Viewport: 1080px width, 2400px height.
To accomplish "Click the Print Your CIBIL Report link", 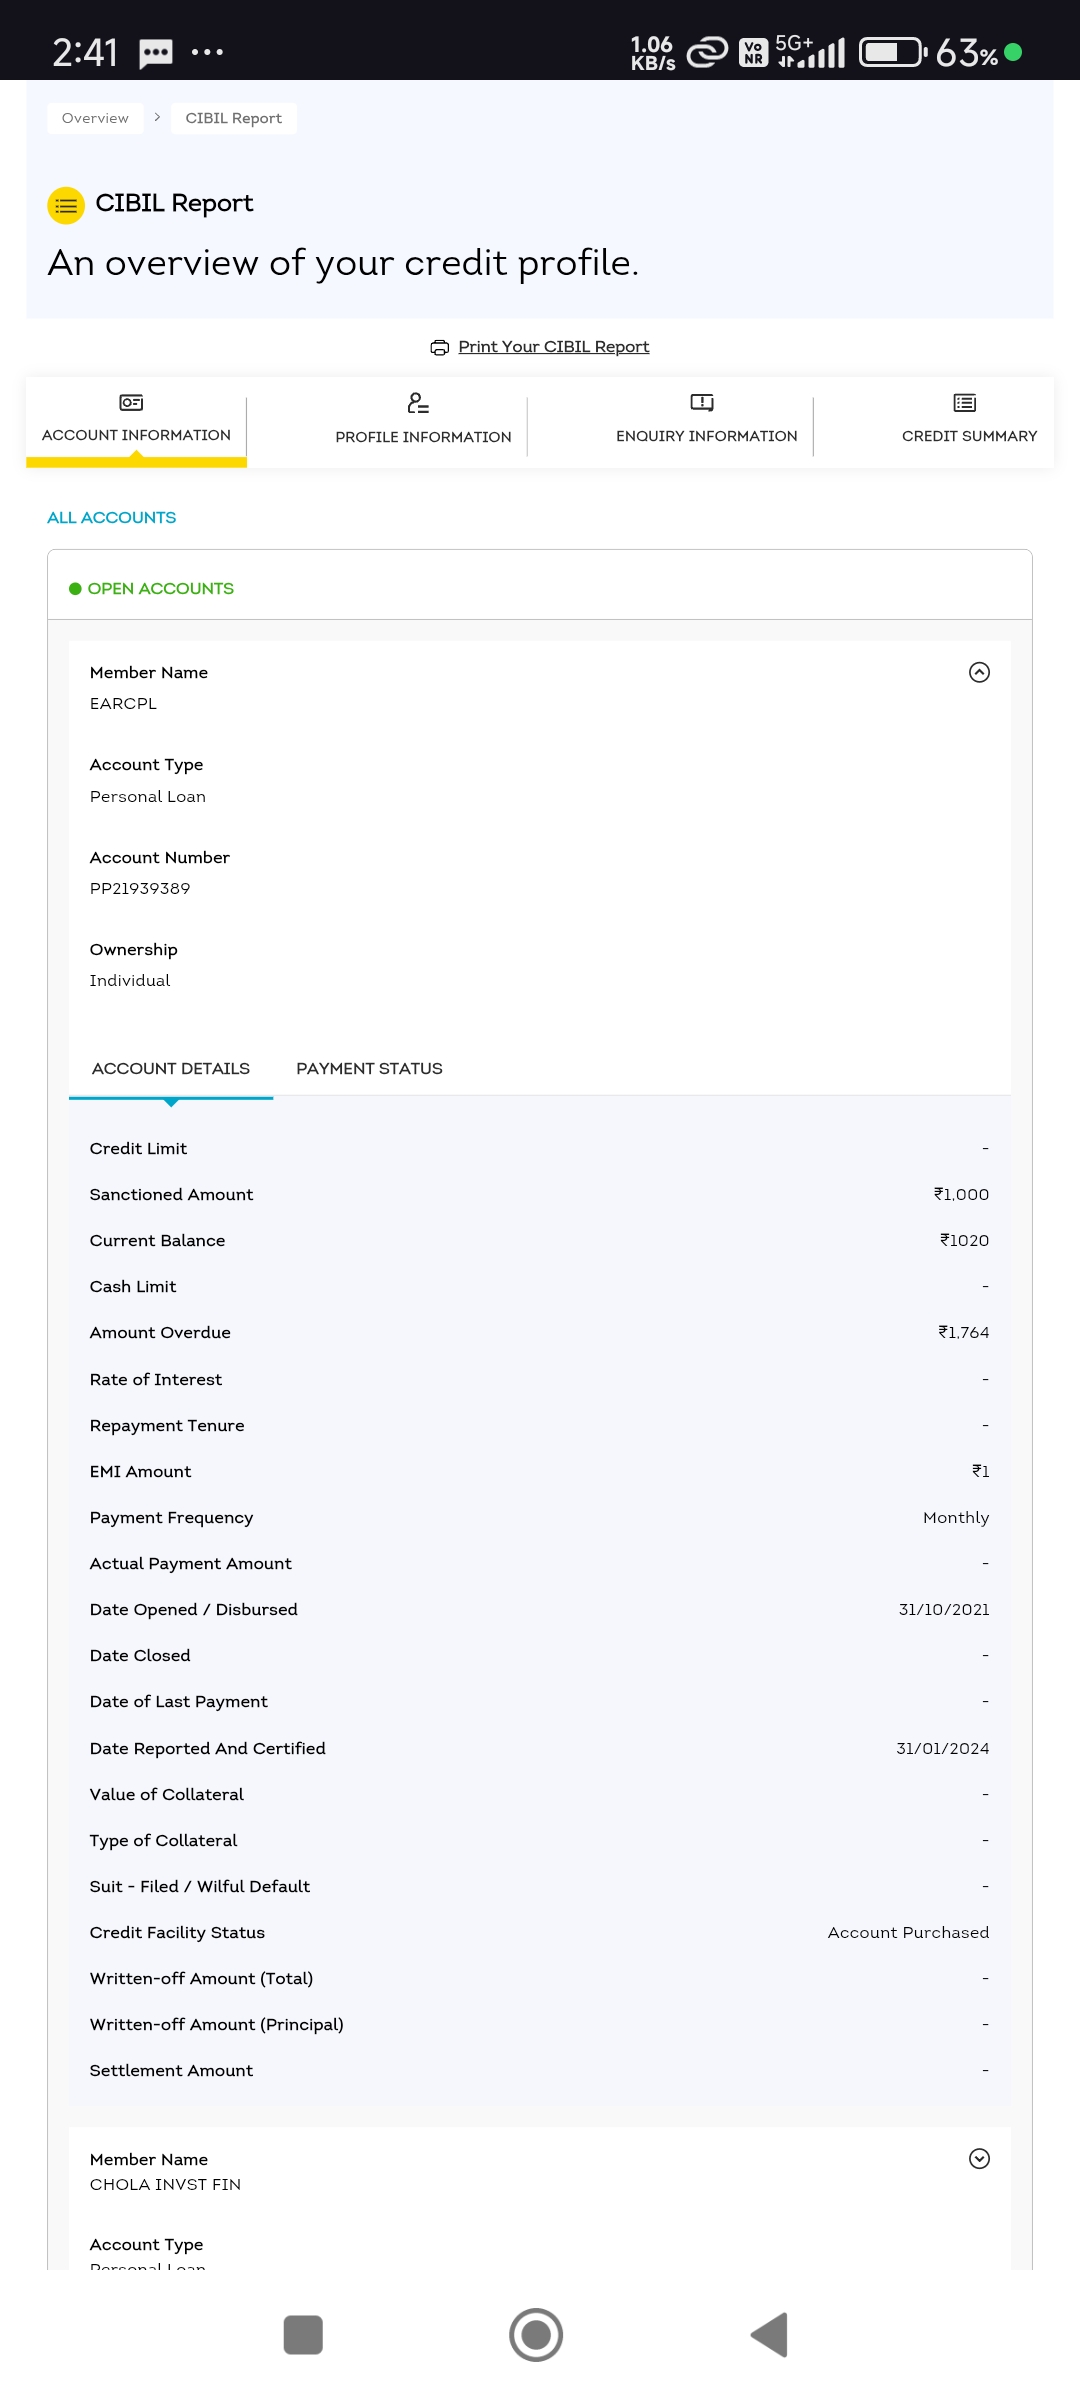I will 553,347.
